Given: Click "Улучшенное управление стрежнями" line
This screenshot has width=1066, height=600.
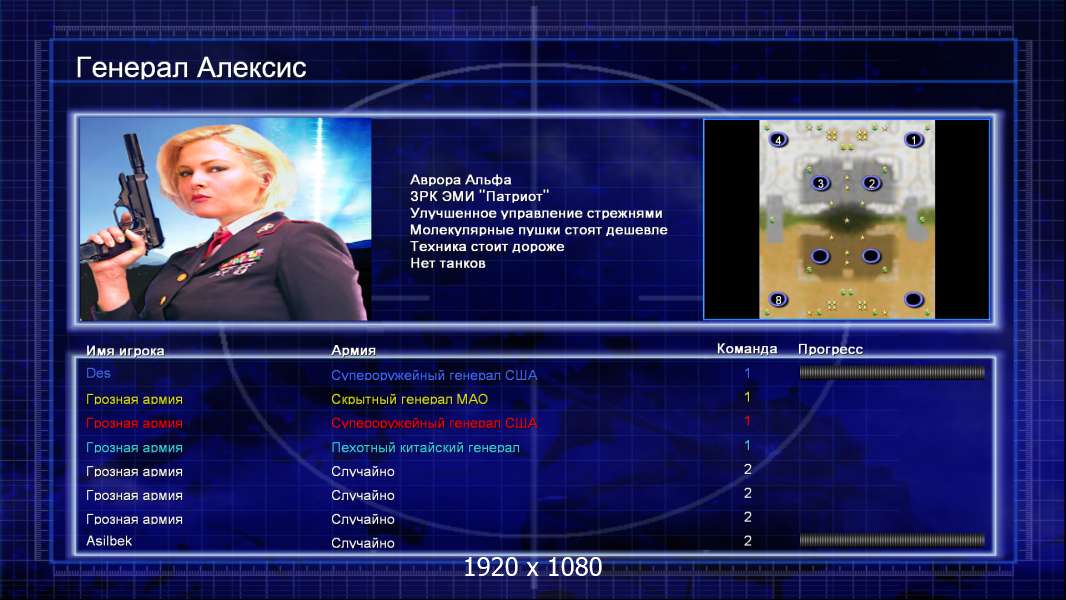Looking at the screenshot, I should [x=536, y=213].
